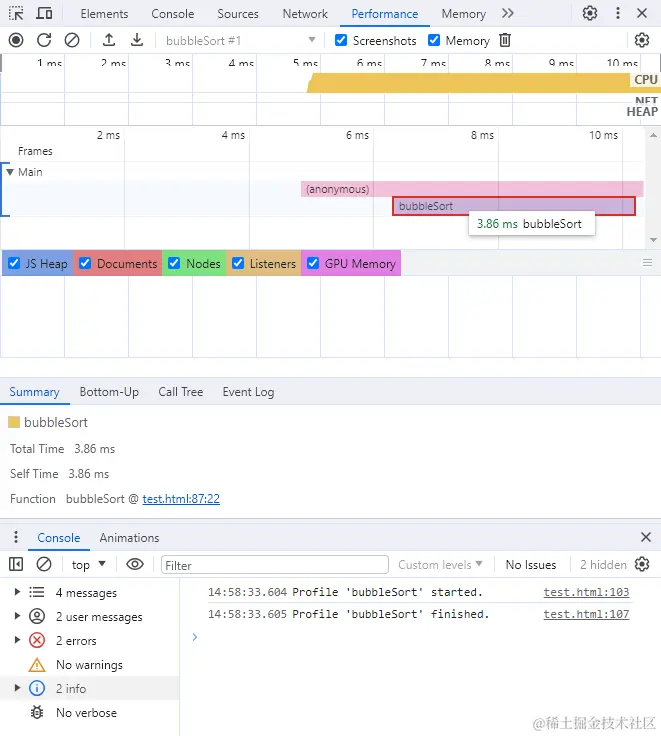The width and height of the screenshot is (661, 736).
Task: Load a profile with the upload icon
Action: 109,40
